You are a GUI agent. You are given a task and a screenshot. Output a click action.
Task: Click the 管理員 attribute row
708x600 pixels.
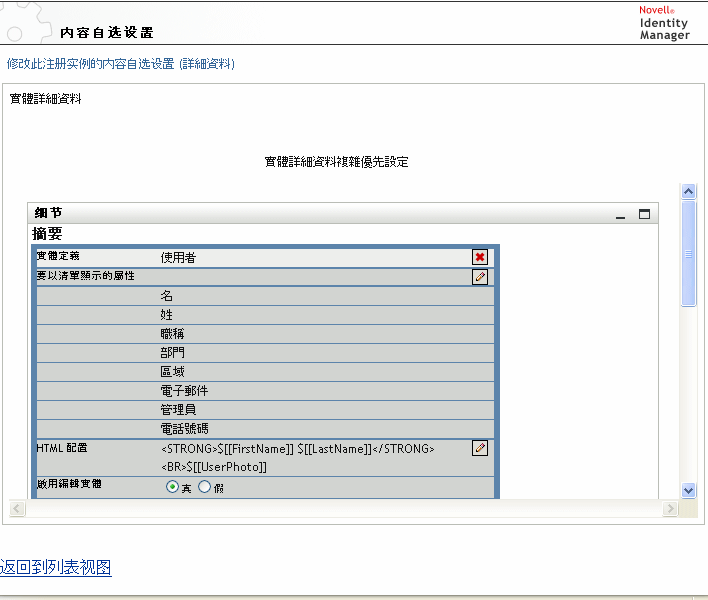point(265,409)
